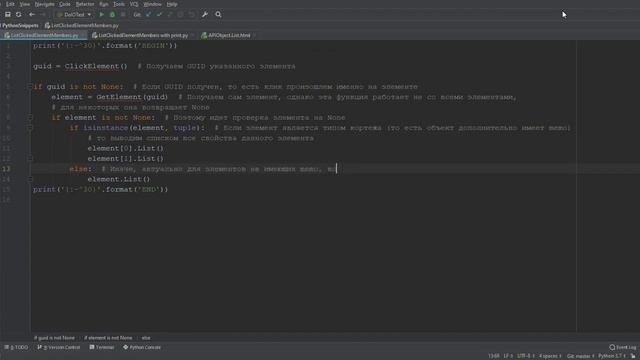Navigate back with the left arrow icon
Image resolution: width=640 pixels, height=360 pixels.
click(x=32, y=14)
